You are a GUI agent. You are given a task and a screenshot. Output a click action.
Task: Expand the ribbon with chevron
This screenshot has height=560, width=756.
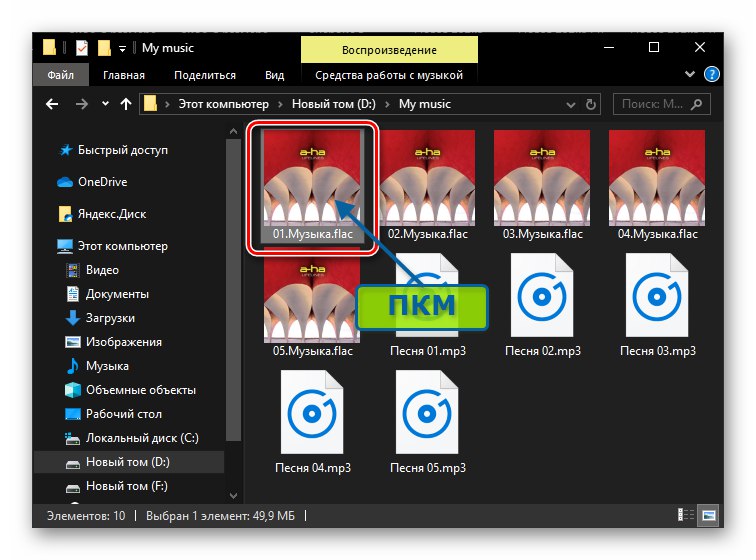point(690,74)
